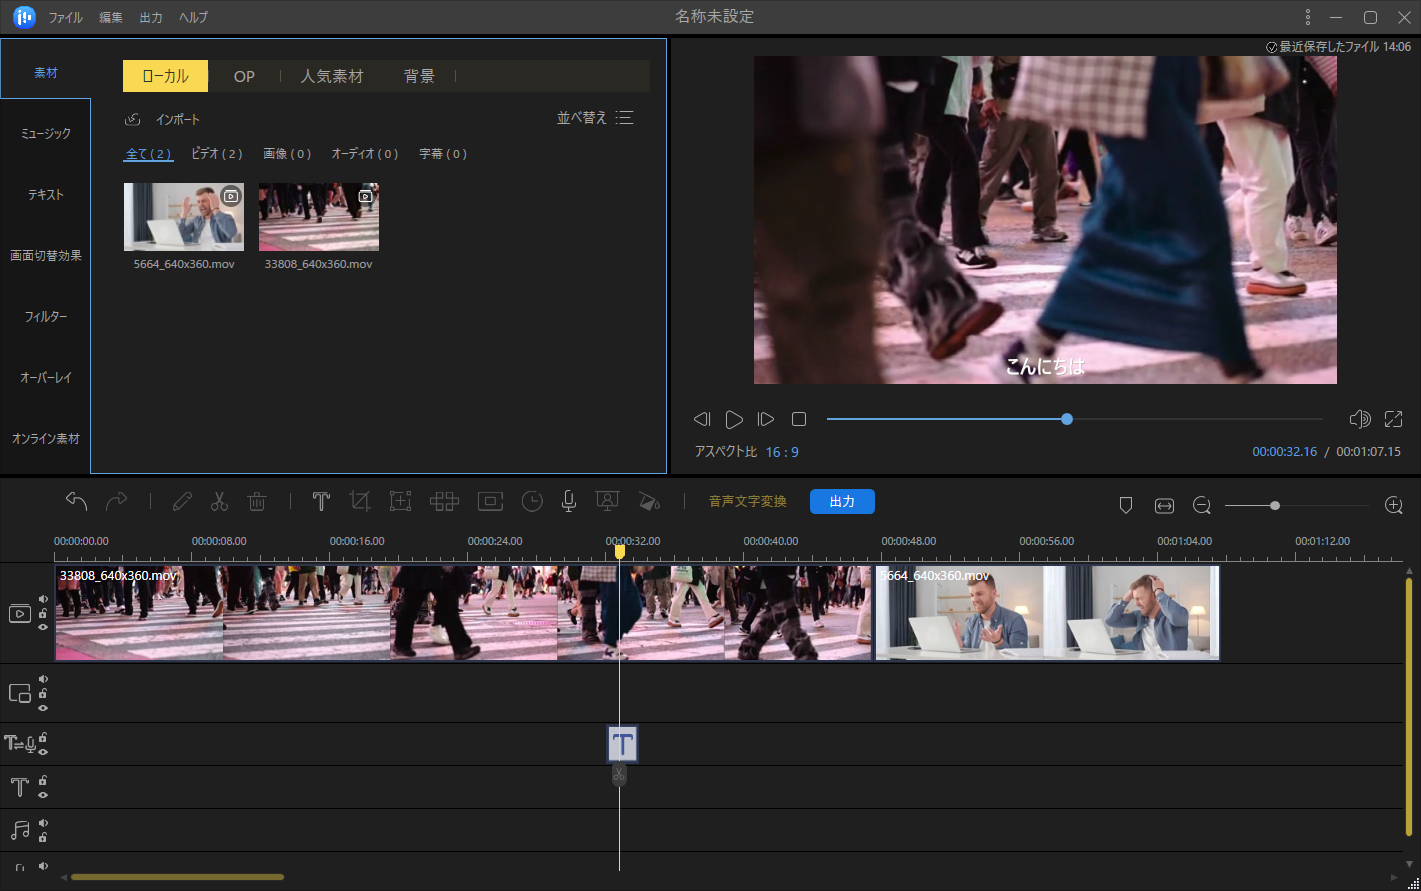Zoom in the timeline with plus magnifier
Viewport: 1421px width, 891px height.
point(1394,506)
